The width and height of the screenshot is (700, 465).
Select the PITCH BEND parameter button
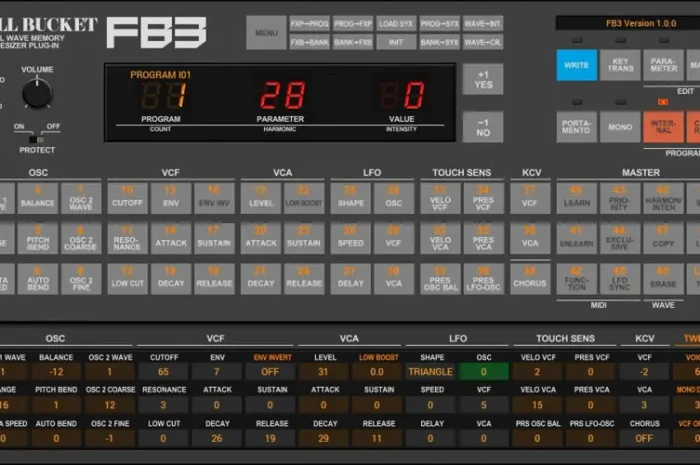tap(38, 238)
